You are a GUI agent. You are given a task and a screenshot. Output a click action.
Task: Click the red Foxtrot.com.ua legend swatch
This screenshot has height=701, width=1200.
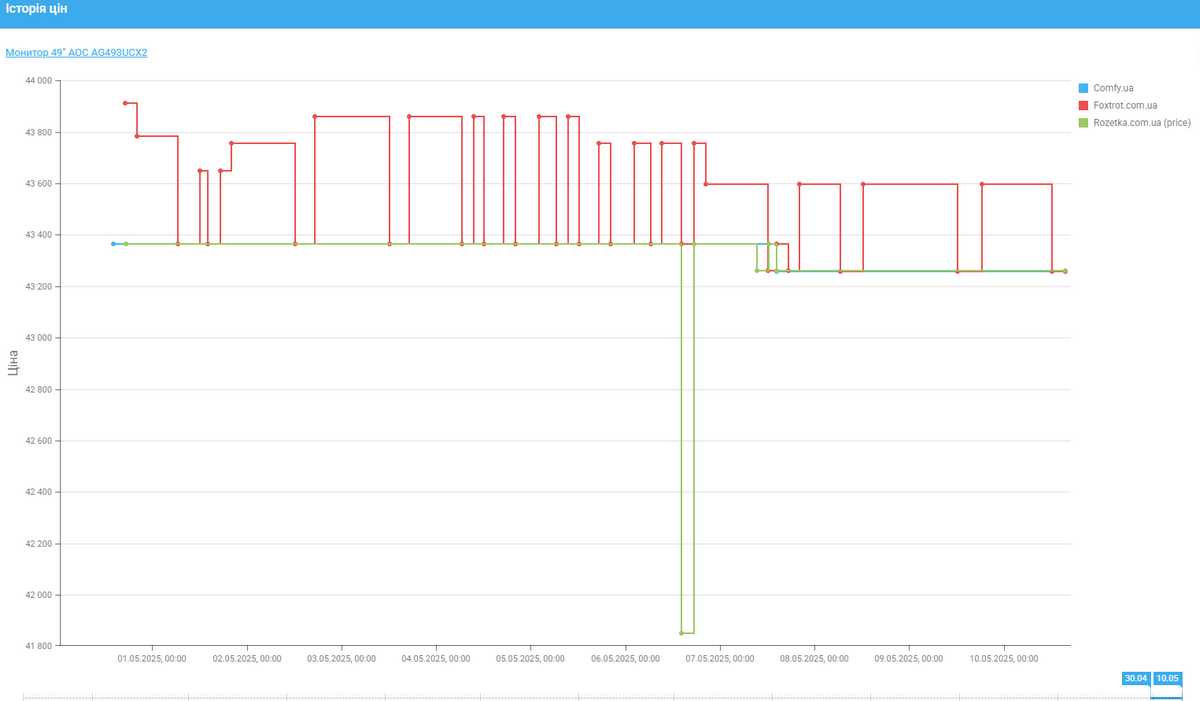(x=1083, y=105)
